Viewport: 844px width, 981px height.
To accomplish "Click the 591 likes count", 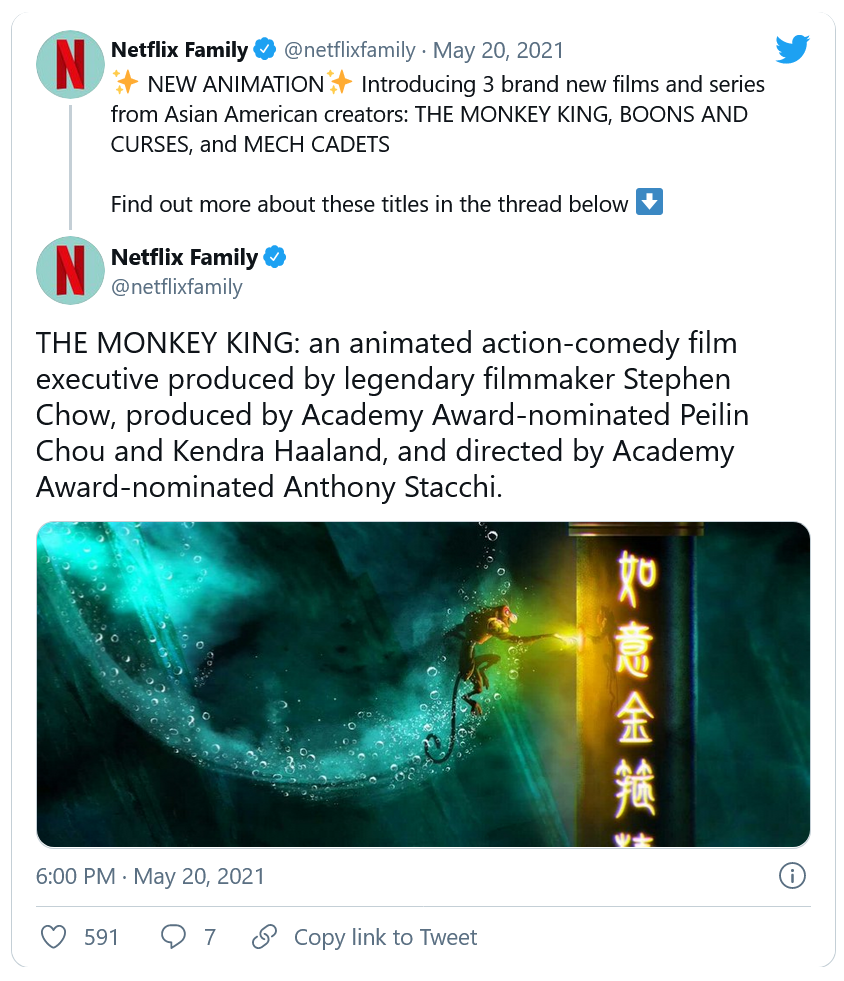I will [101, 937].
